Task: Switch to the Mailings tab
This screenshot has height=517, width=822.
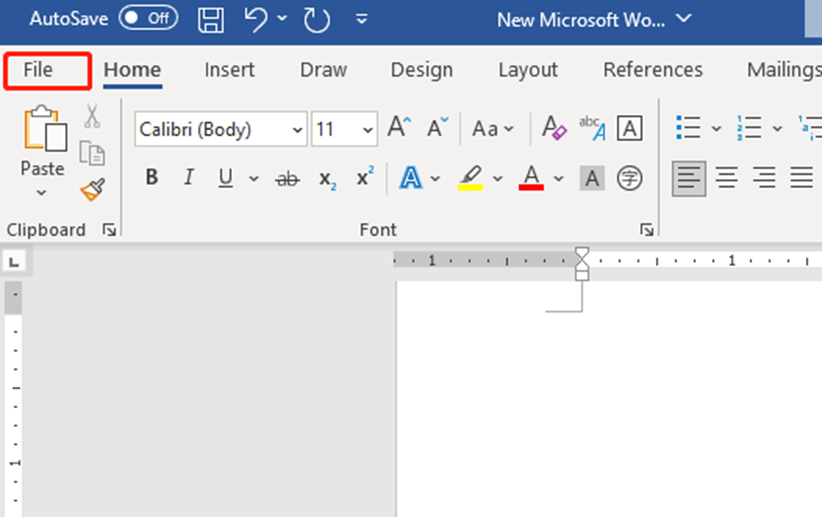Action: tap(784, 70)
